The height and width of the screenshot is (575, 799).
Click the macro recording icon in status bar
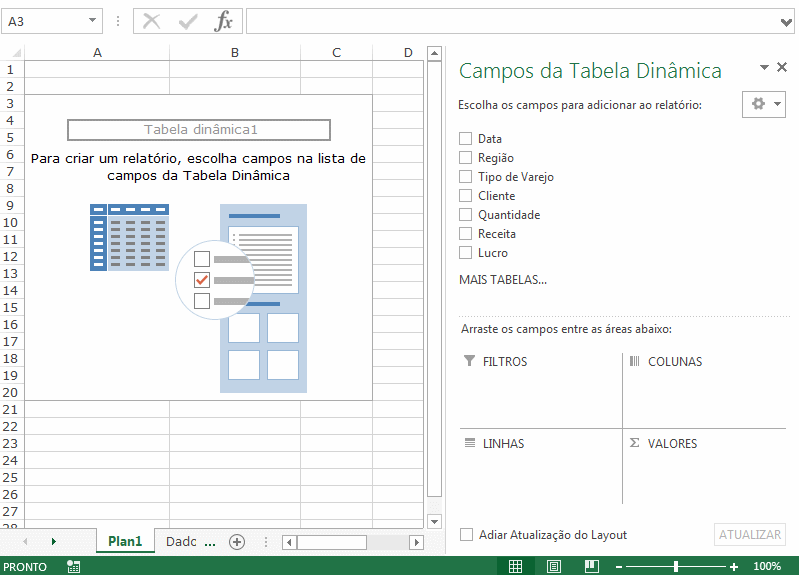click(73, 566)
